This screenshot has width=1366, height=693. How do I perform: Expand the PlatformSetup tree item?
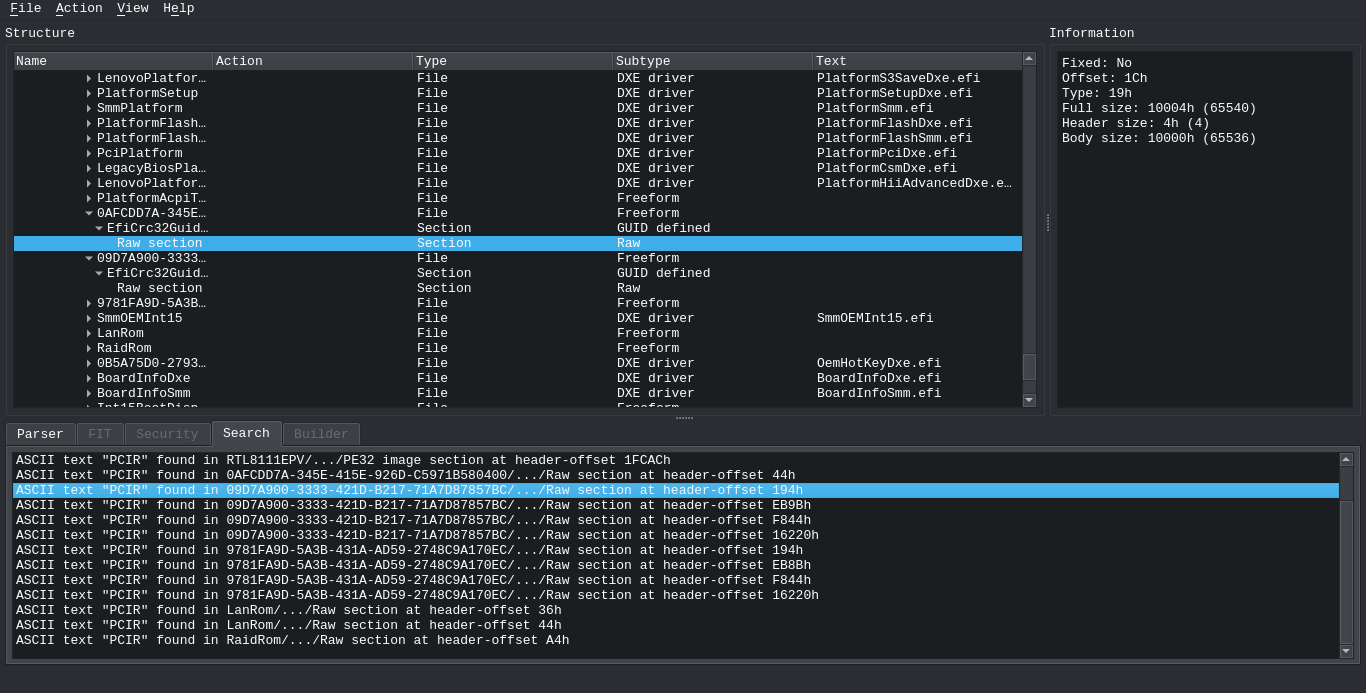pyautogui.click(x=89, y=94)
